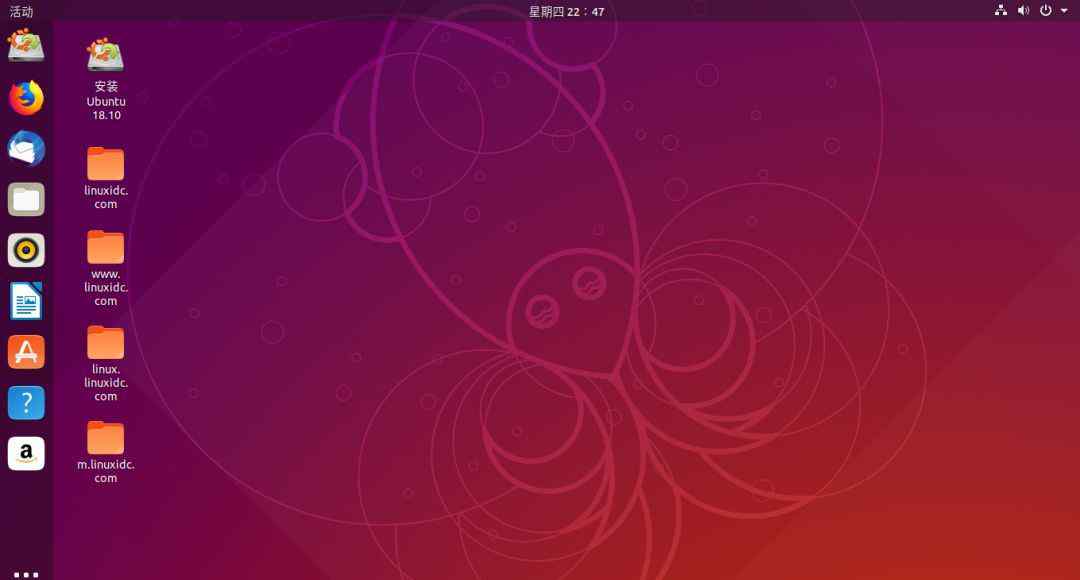
Task: Click the Ubuntu installer icon in dock
Action: coord(26,46)
